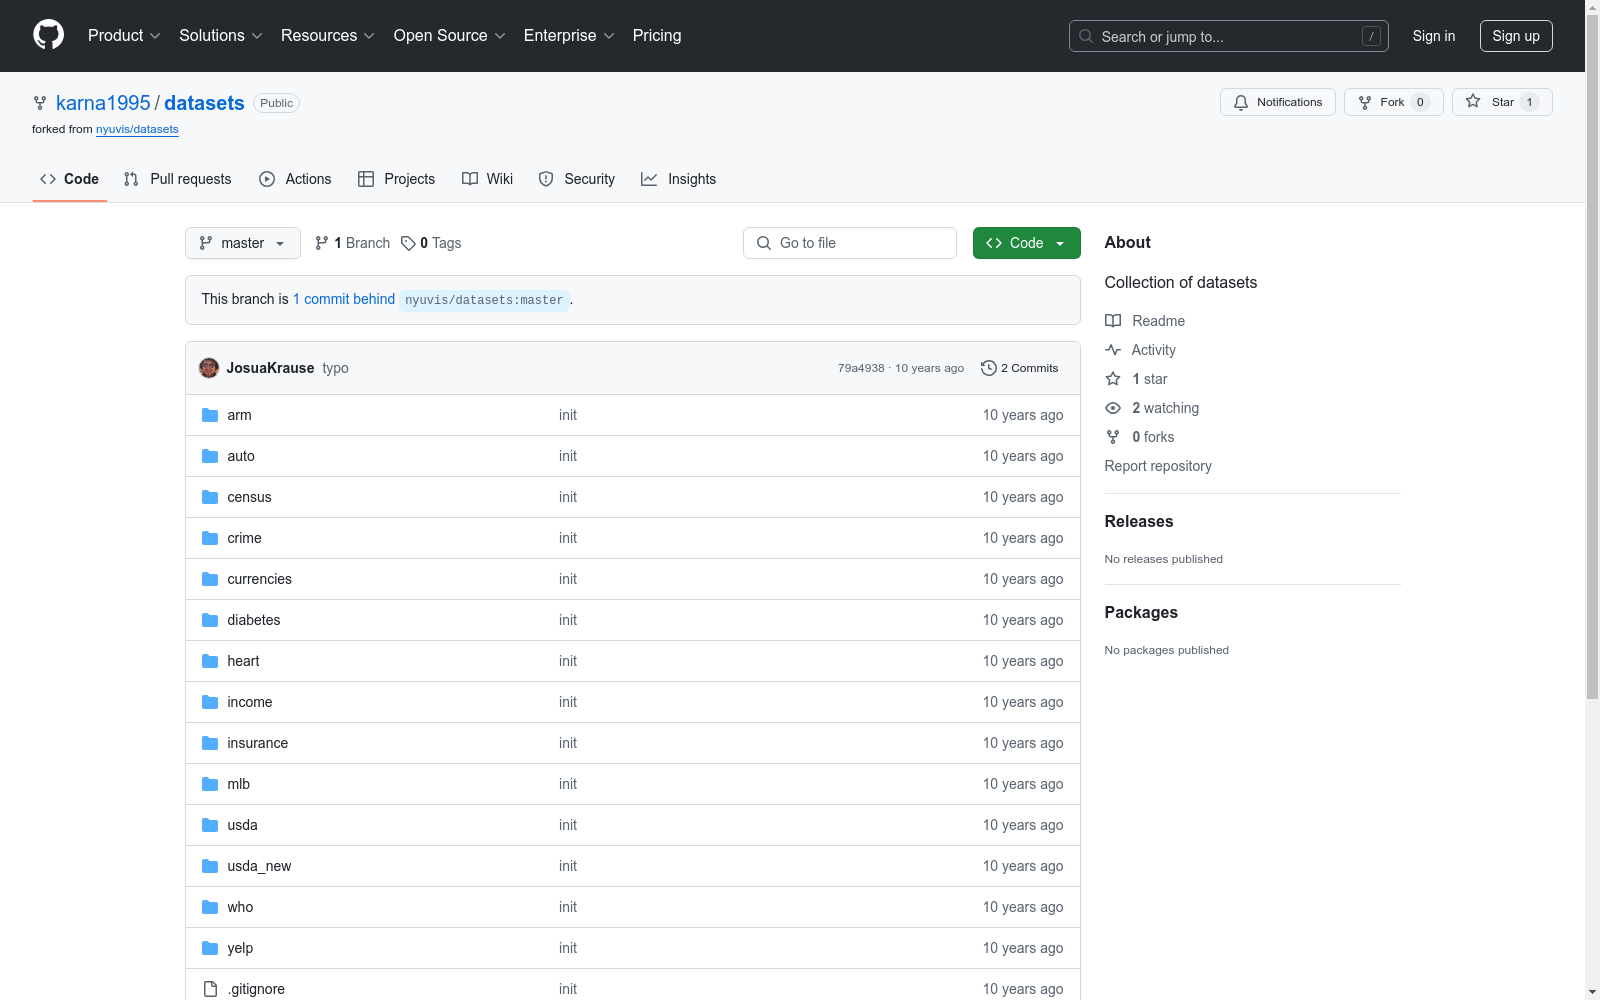Open the Insights tab
The height and width of the screenshot is (1000, 1600).
pyautogui.click(x=678, y=179)
